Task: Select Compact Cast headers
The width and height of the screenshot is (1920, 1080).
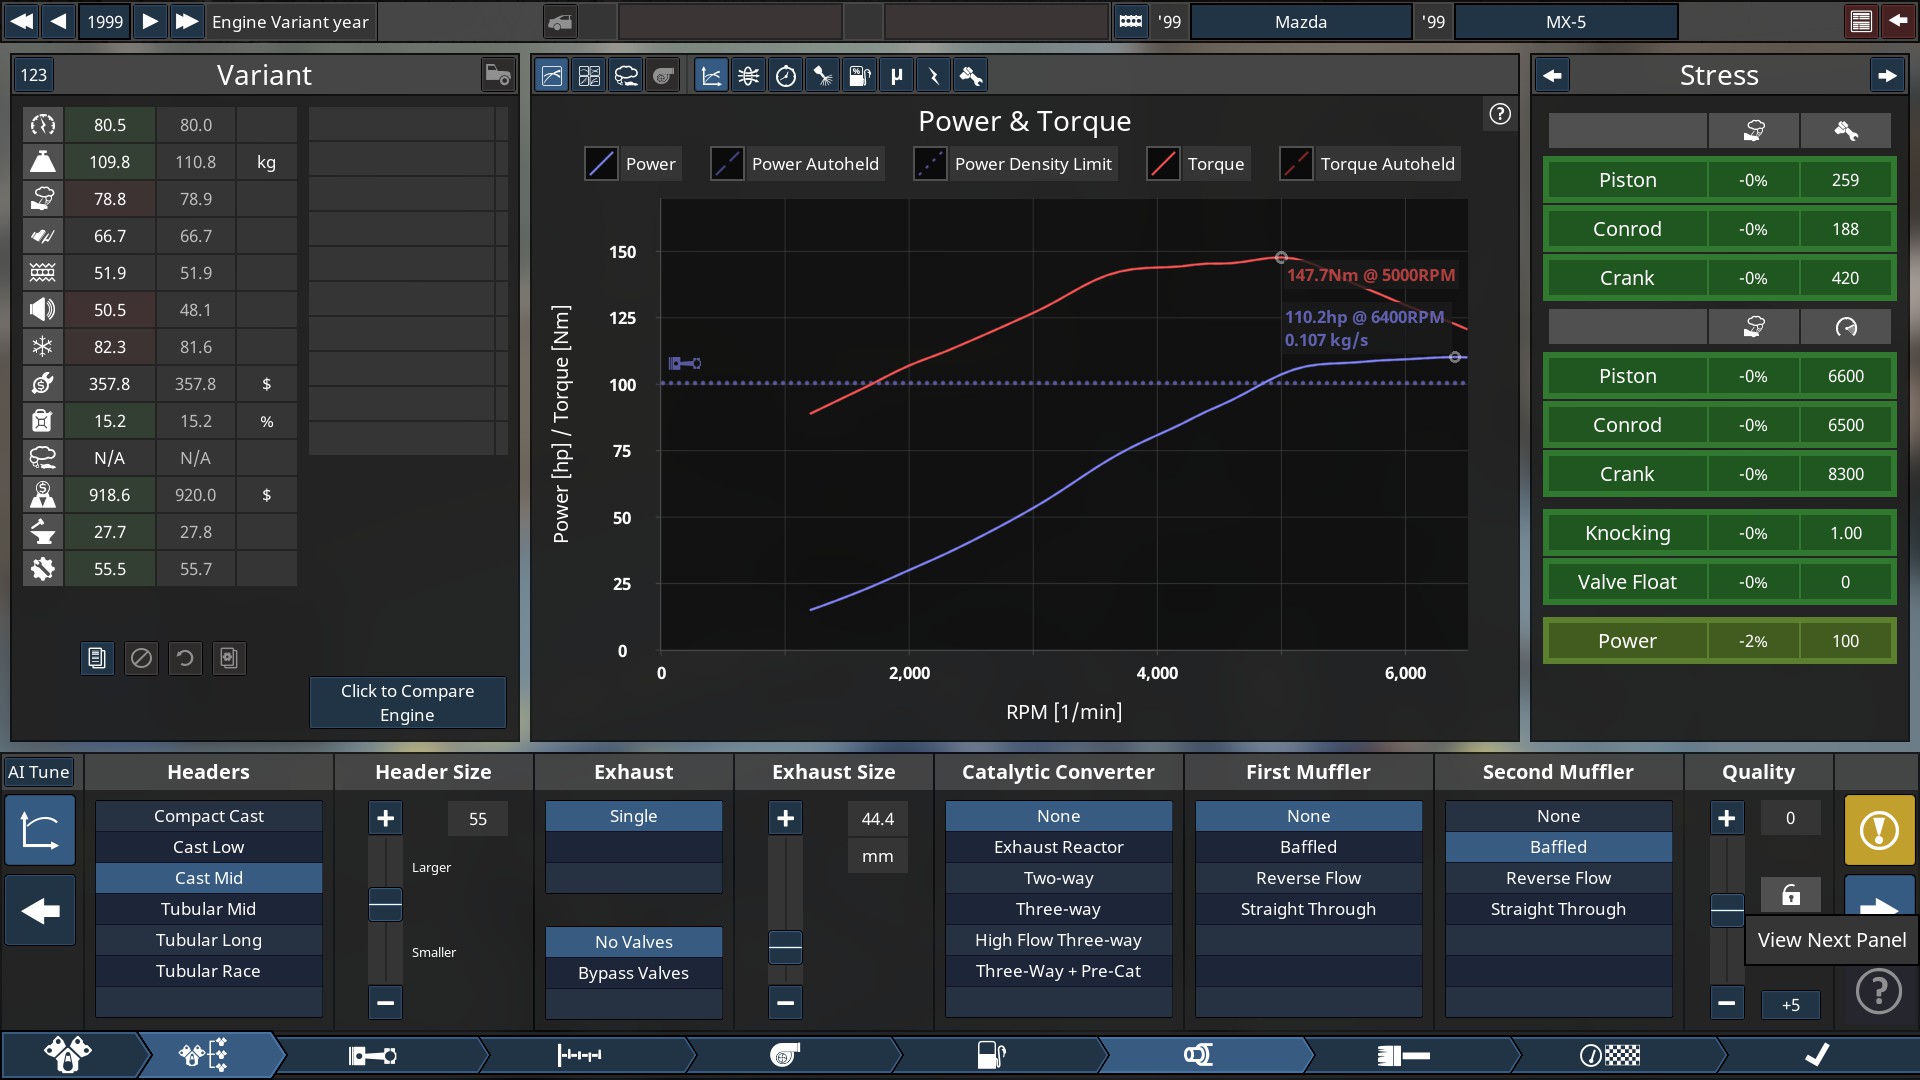Action: (208, 816)
